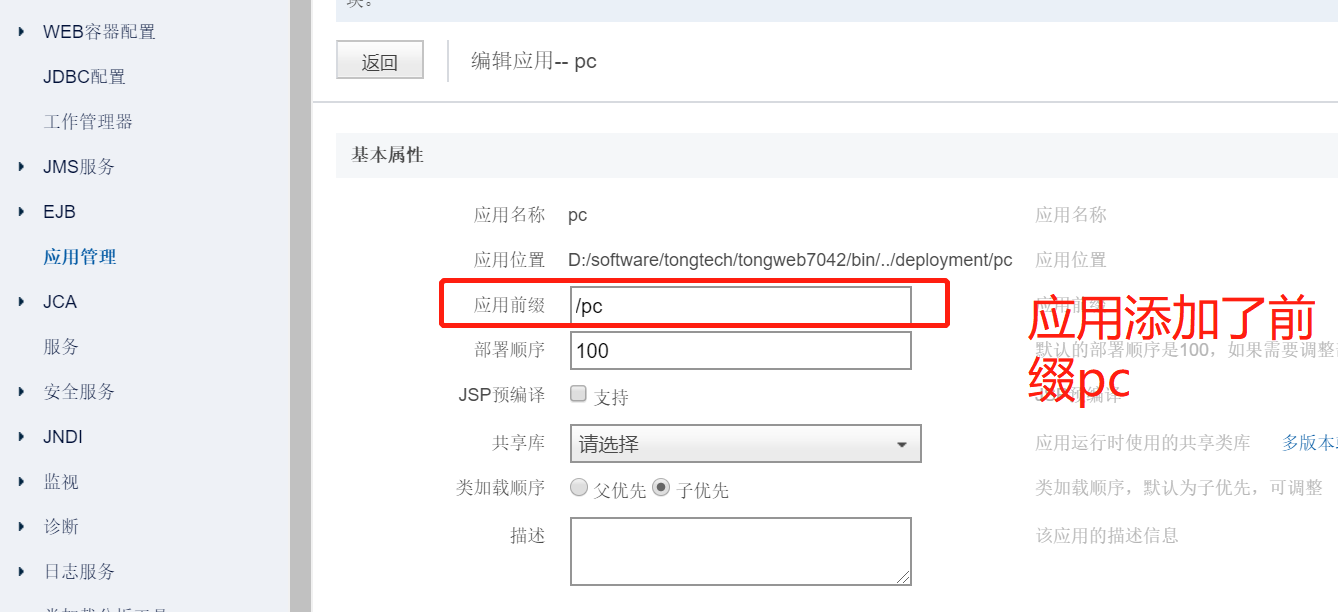This screenshot has height=612, width=1338.
Task: Click the 应用前缀 input containing /pc
Action: coord(740,305)
